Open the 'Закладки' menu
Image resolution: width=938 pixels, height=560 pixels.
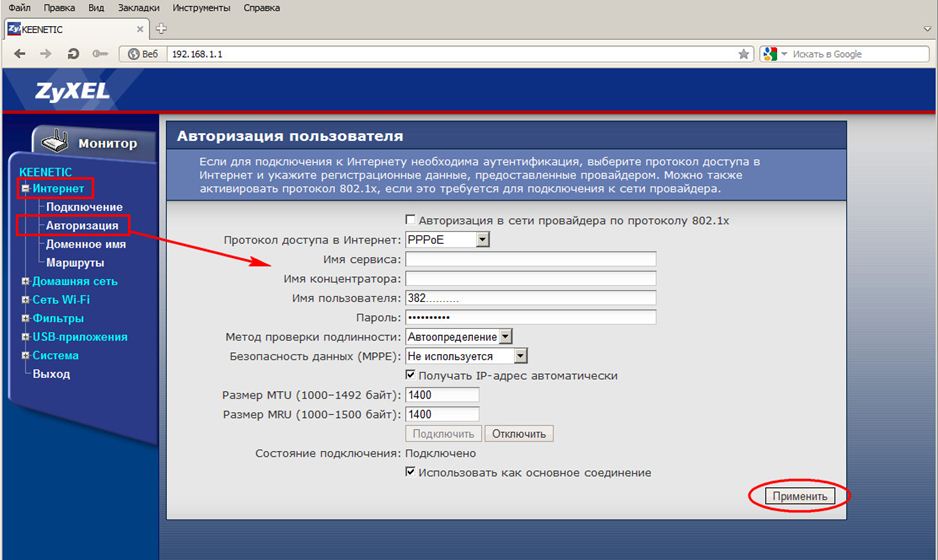[x=138, y=8]
